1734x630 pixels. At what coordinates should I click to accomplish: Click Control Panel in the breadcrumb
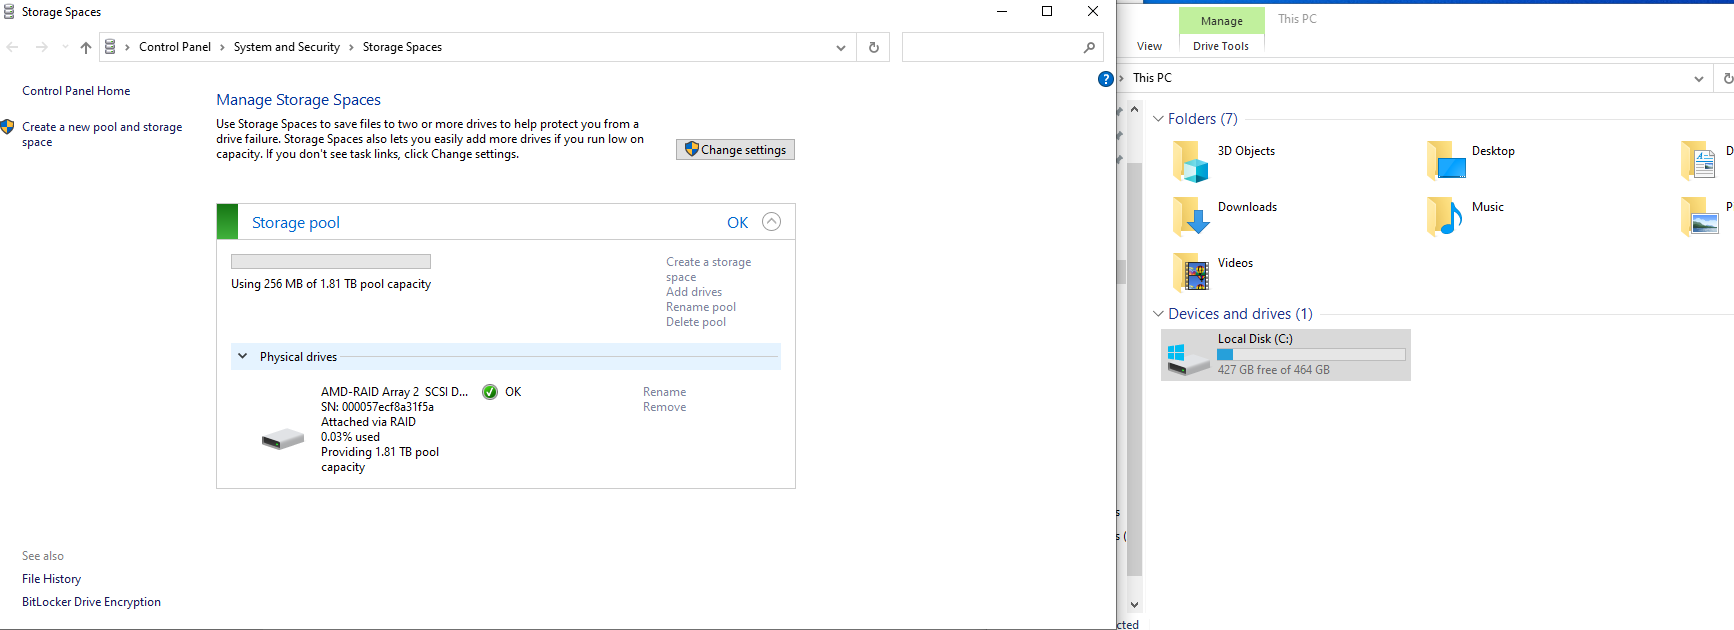pyautogui.click(x=175, y=47)
